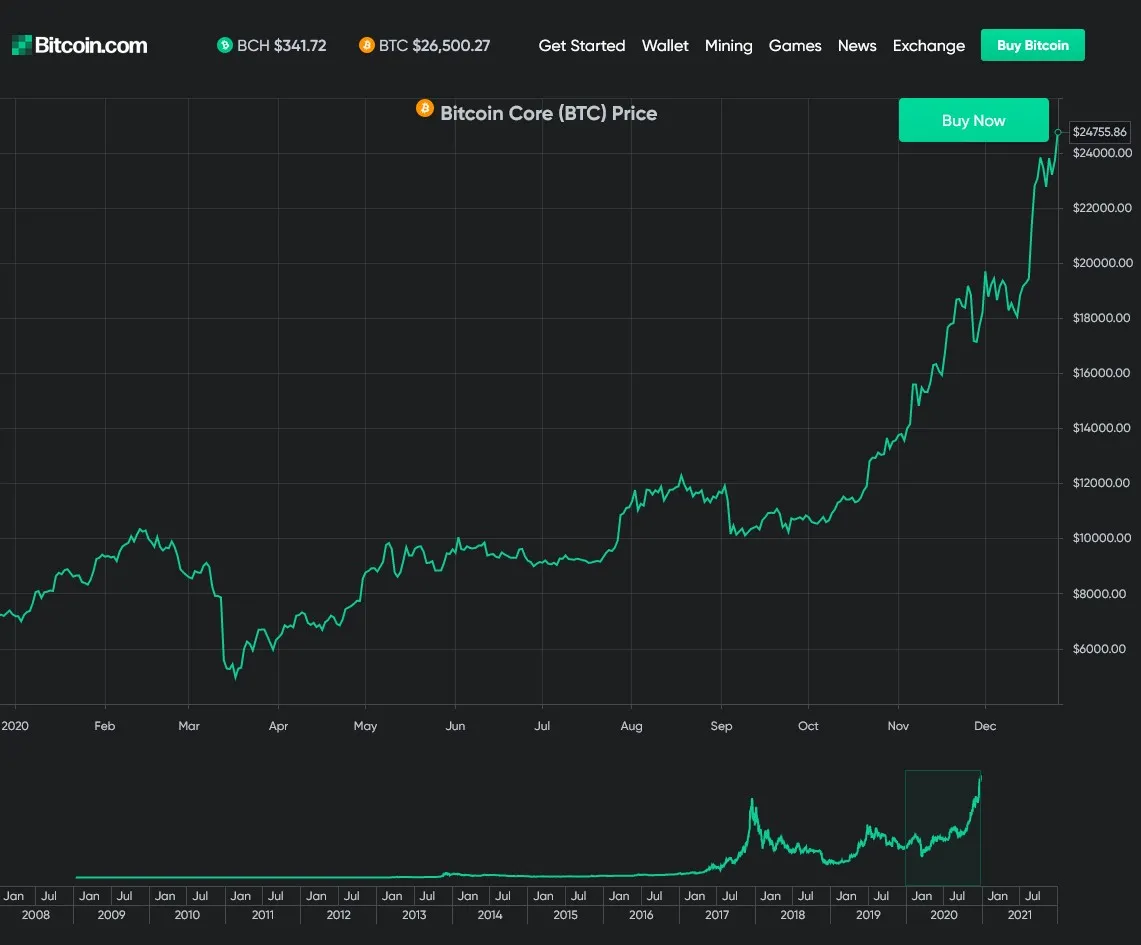Click the Bitcoin.com logo
This screenshot has height=945, width=1141.
pyautogui.click(x=79, y=45)
